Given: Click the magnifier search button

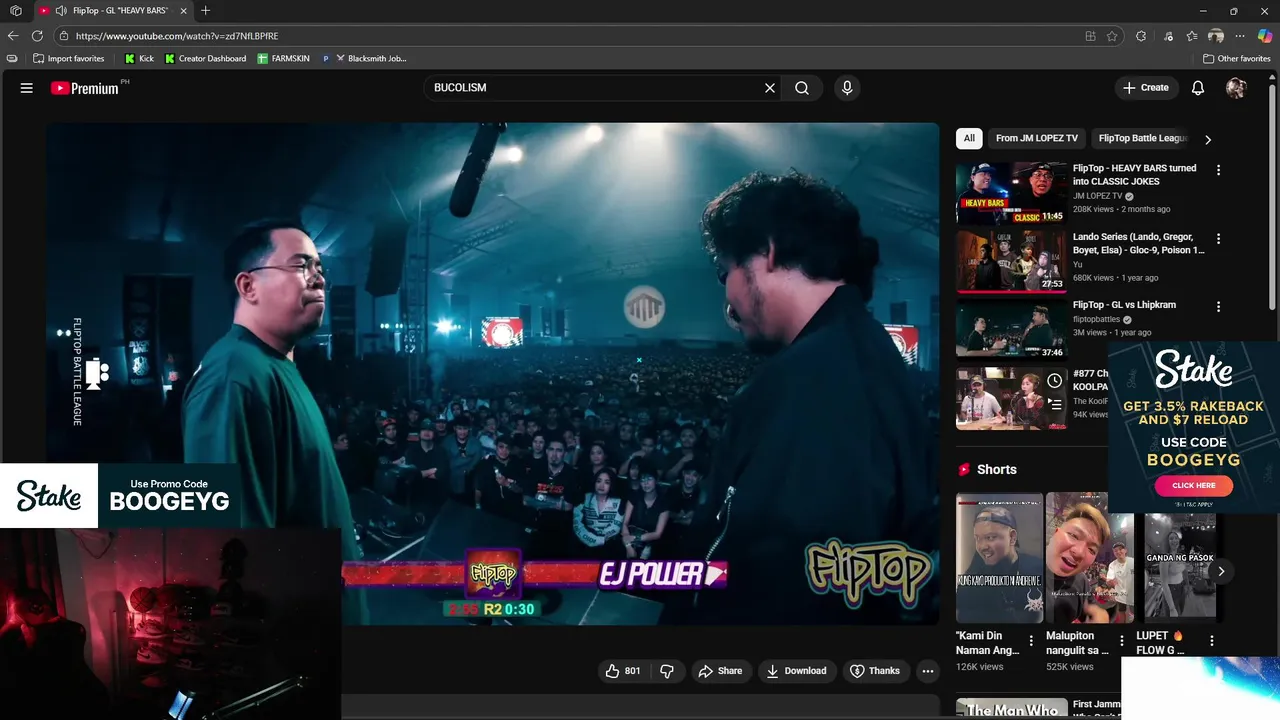Looking at the screenshot, I should (802, 88).
